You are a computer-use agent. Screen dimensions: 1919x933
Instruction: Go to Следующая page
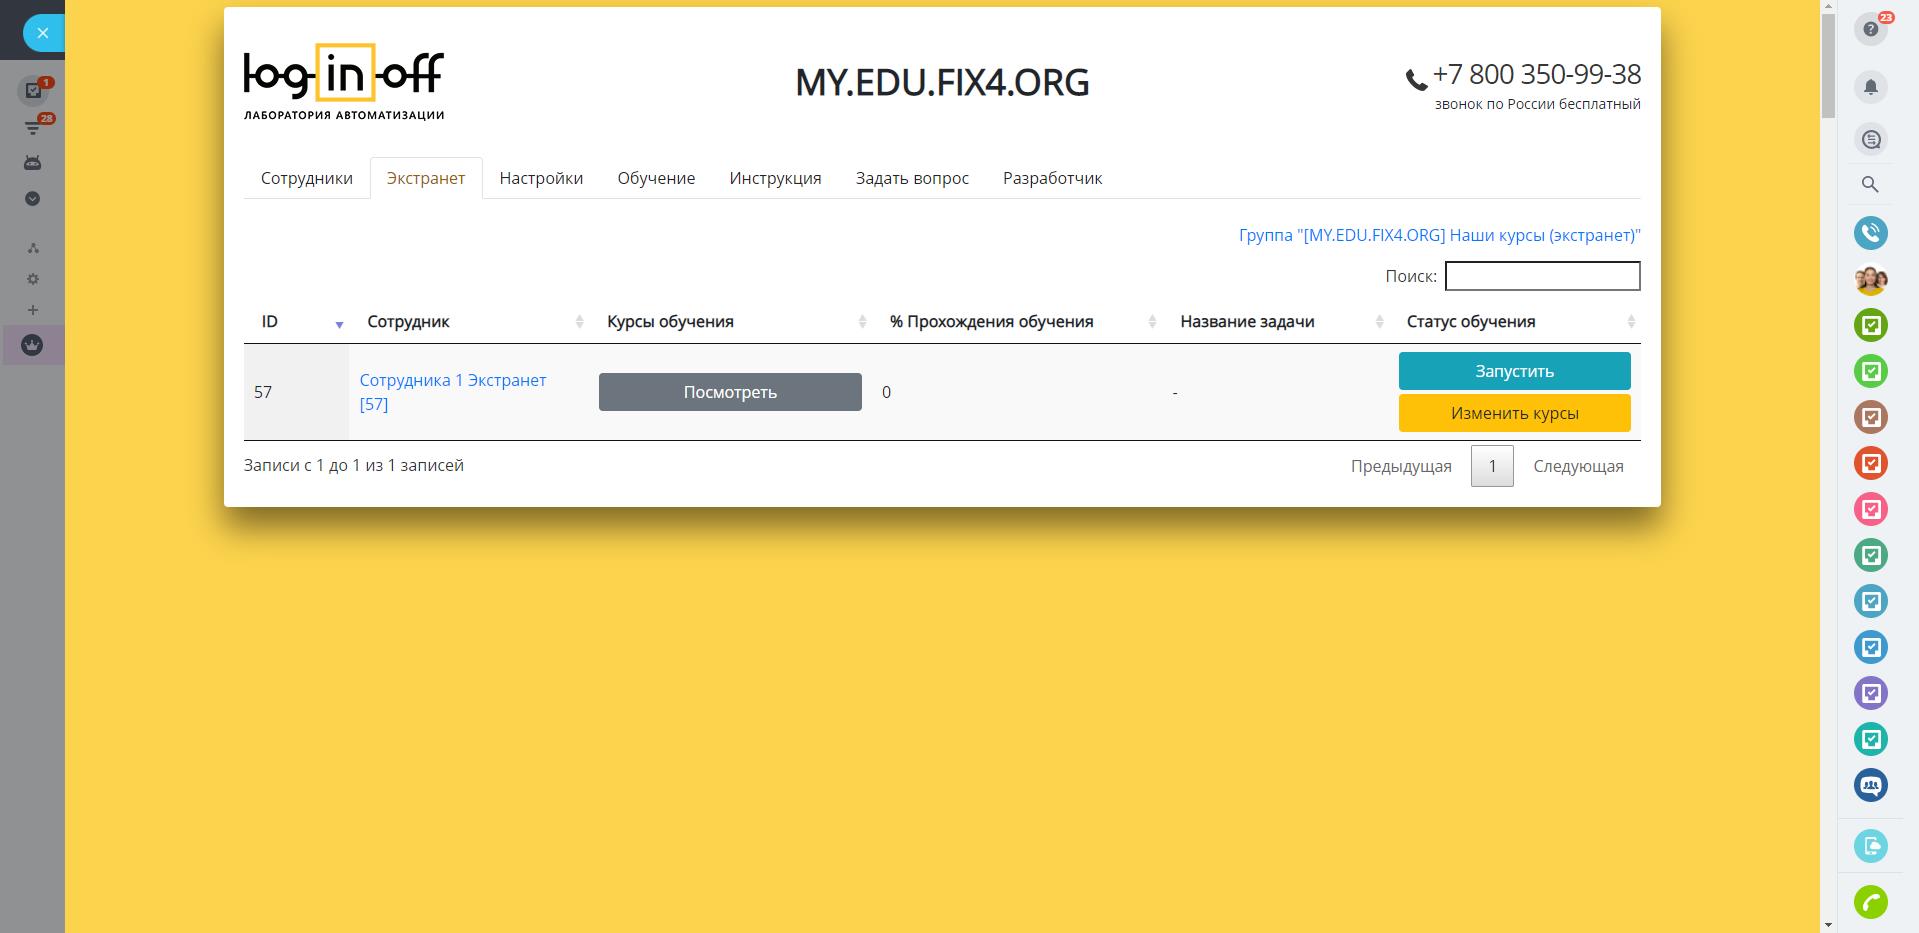(1578, 466)
